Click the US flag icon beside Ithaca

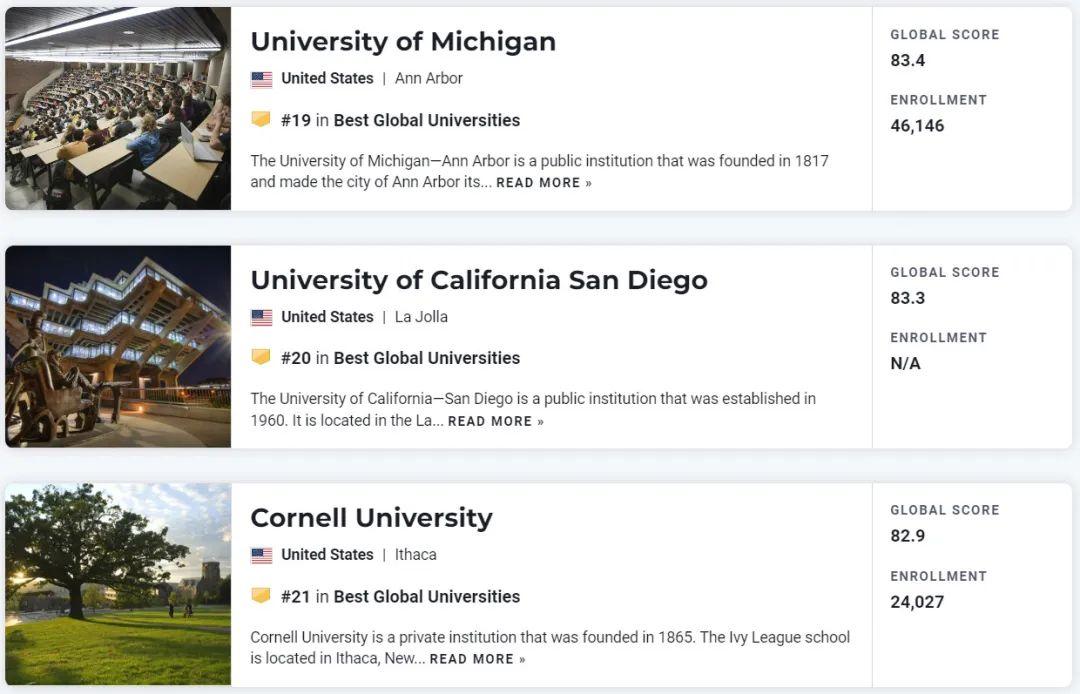(261, 555)
